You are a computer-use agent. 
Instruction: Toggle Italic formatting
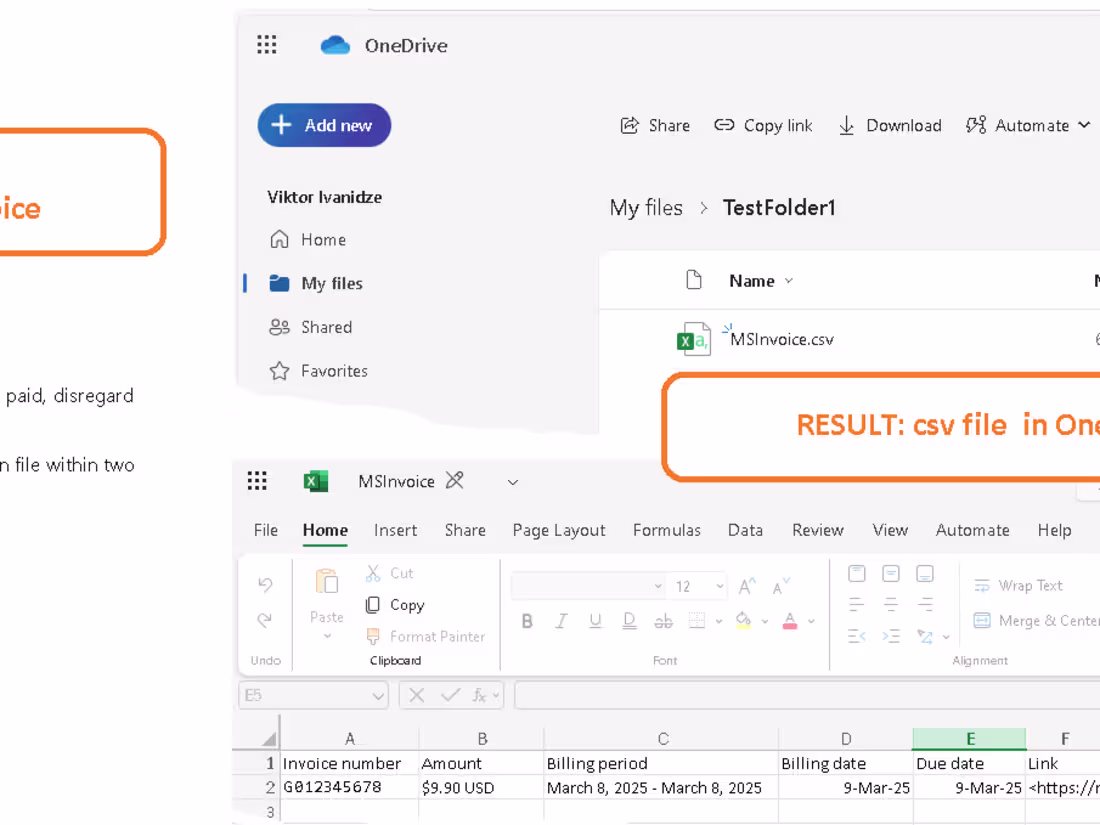561,622
